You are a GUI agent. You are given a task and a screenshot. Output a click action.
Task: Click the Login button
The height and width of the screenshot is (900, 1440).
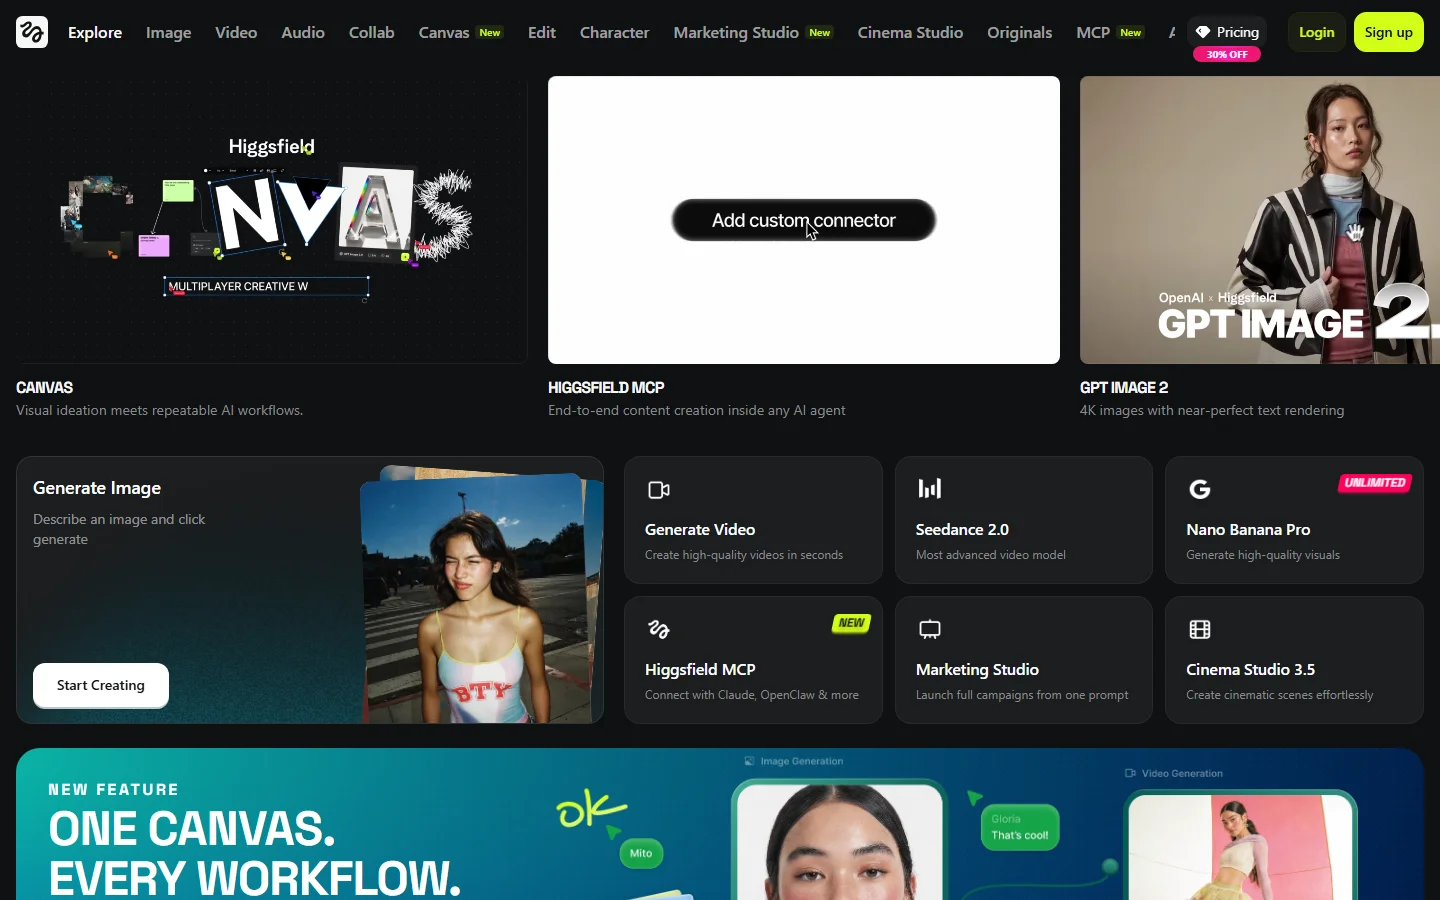[1316, 32]
